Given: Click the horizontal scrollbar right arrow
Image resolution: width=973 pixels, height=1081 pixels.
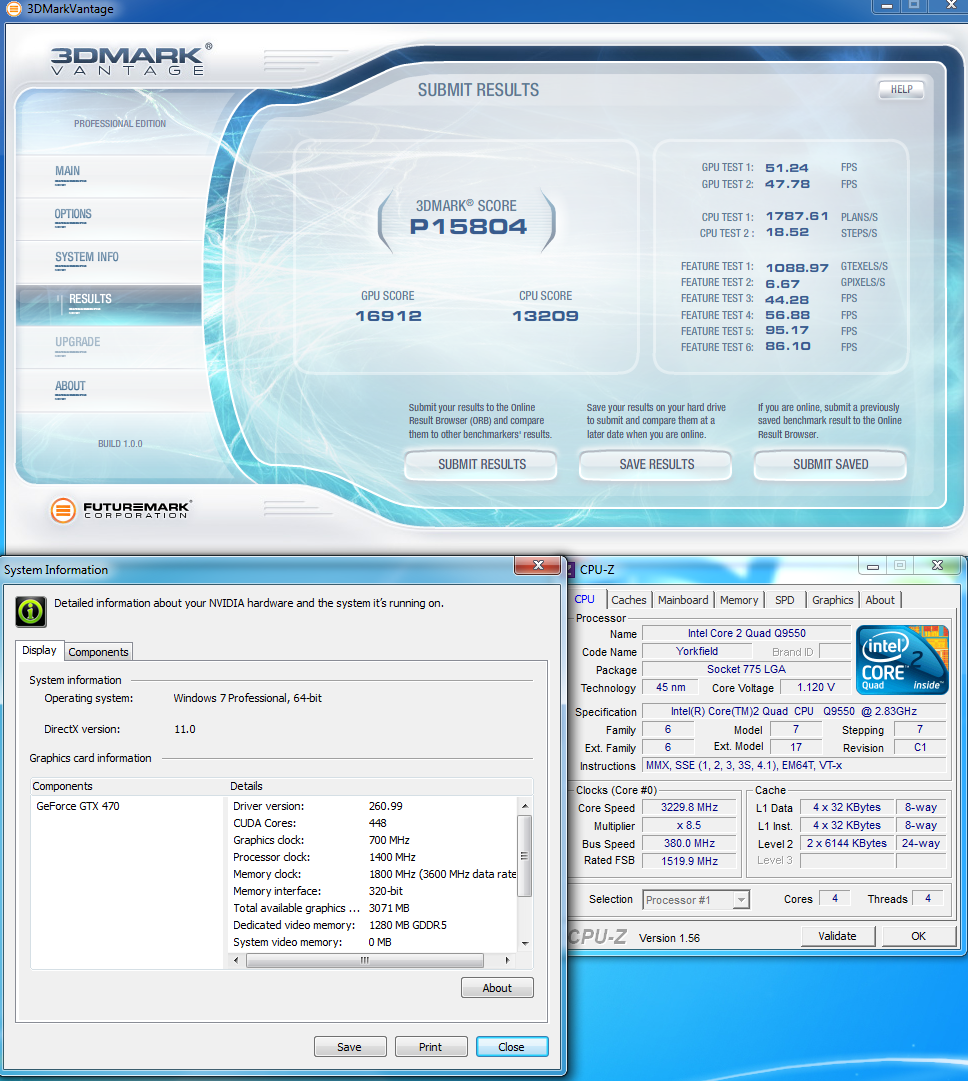Looking at the screenshot, I should pyautogui.click(x=508, y=960).
